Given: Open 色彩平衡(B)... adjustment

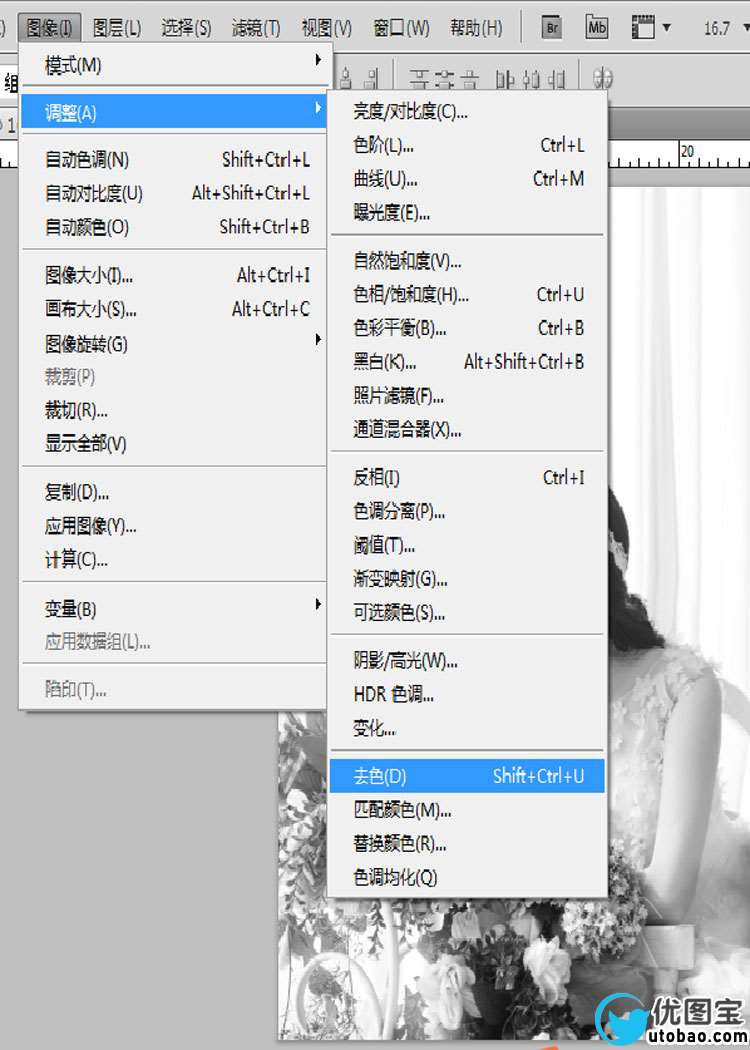Looking at the screenshot, I should (x=467, y=328).
